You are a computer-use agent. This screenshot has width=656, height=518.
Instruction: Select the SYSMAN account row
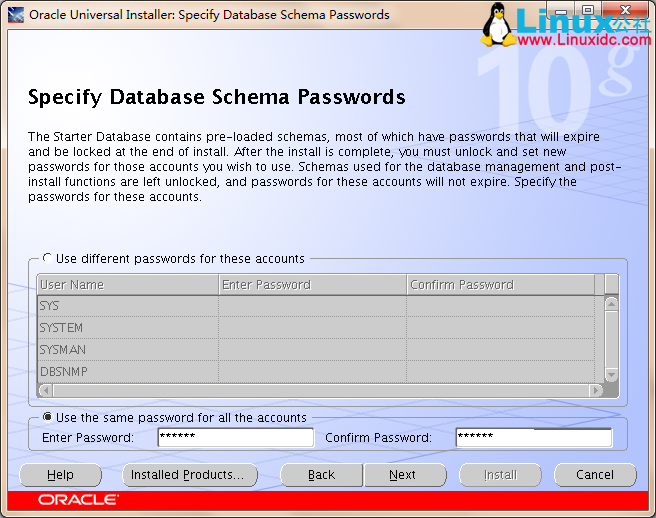[x=127, y=350]
